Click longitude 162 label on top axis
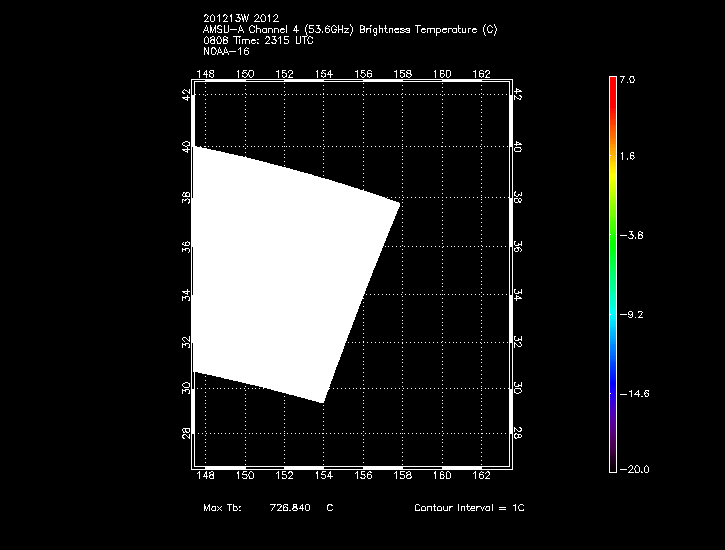This screenshot has height=550, width=725. [x=481, y=73]
